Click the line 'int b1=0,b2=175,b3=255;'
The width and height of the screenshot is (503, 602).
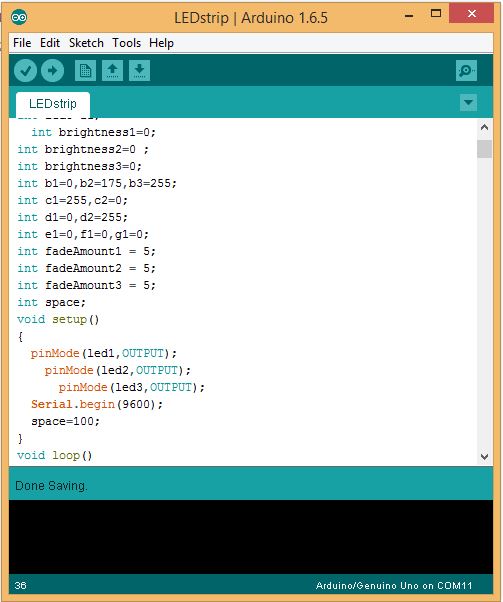97,183
